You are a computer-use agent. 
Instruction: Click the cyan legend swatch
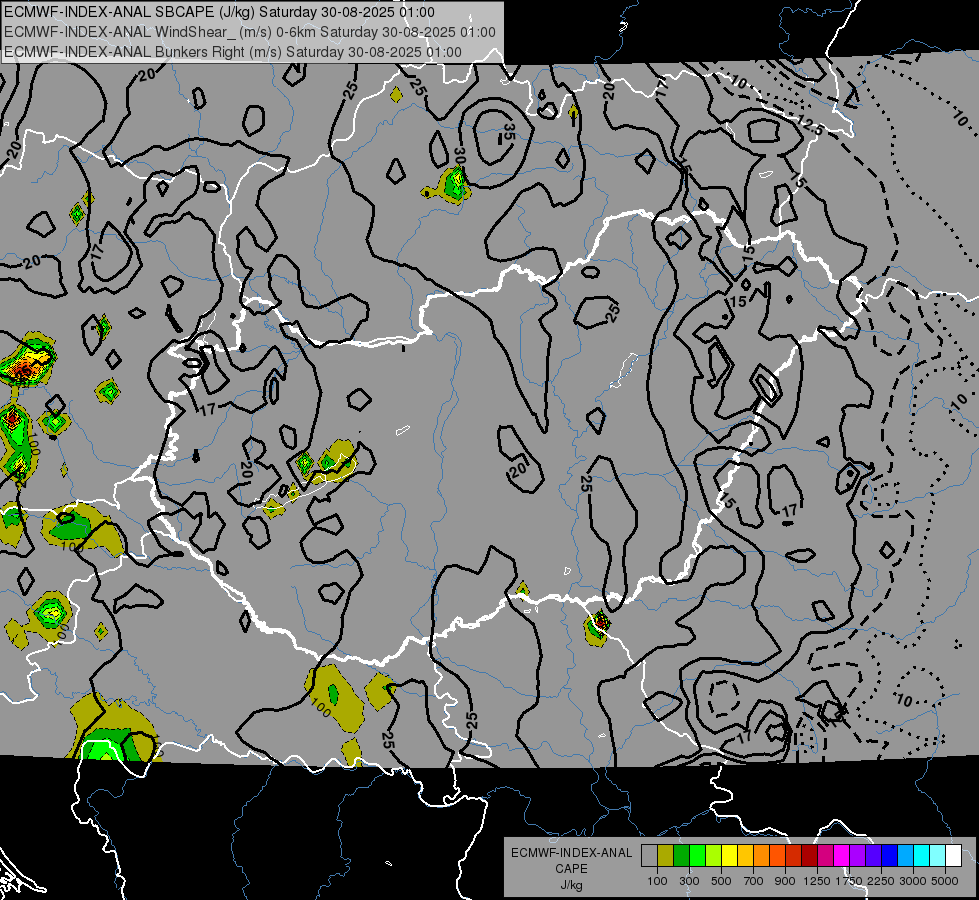(x=922, y=856)
